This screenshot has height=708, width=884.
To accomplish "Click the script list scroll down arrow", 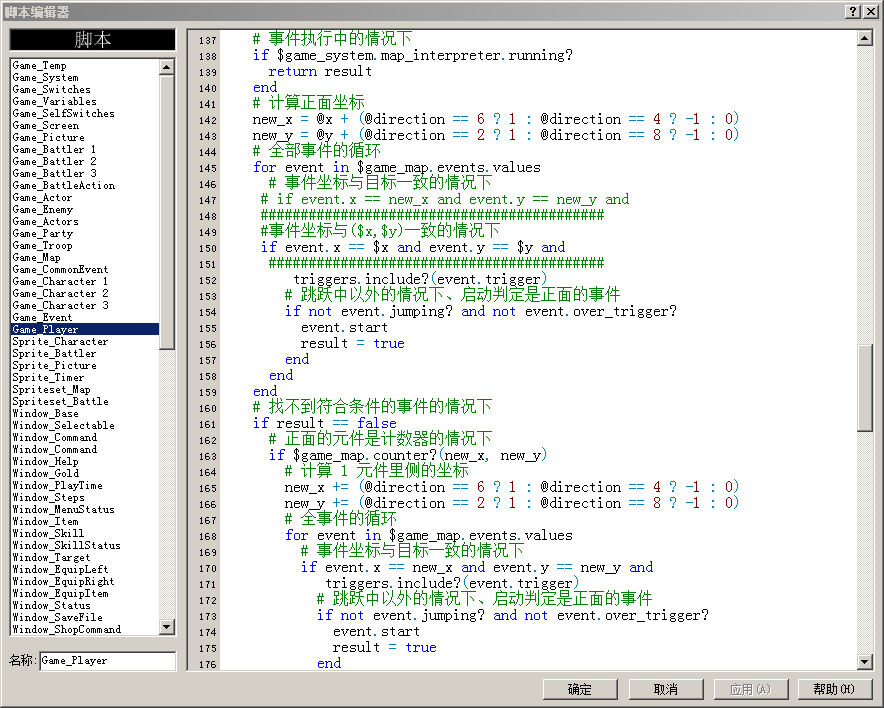I will tap(166, 626).
